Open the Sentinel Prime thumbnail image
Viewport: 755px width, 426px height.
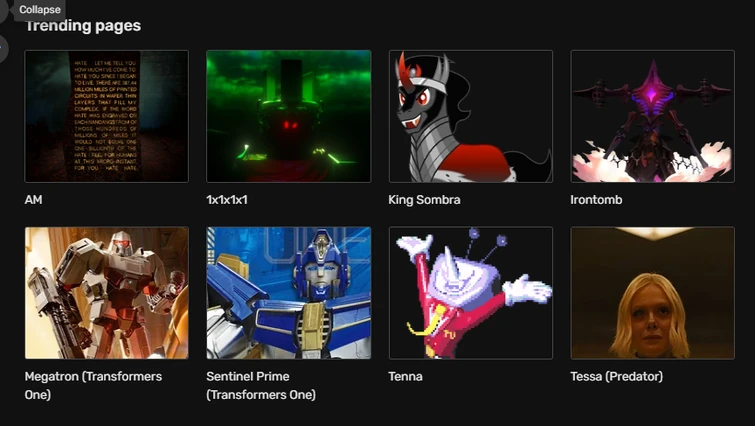coord(288,293)
